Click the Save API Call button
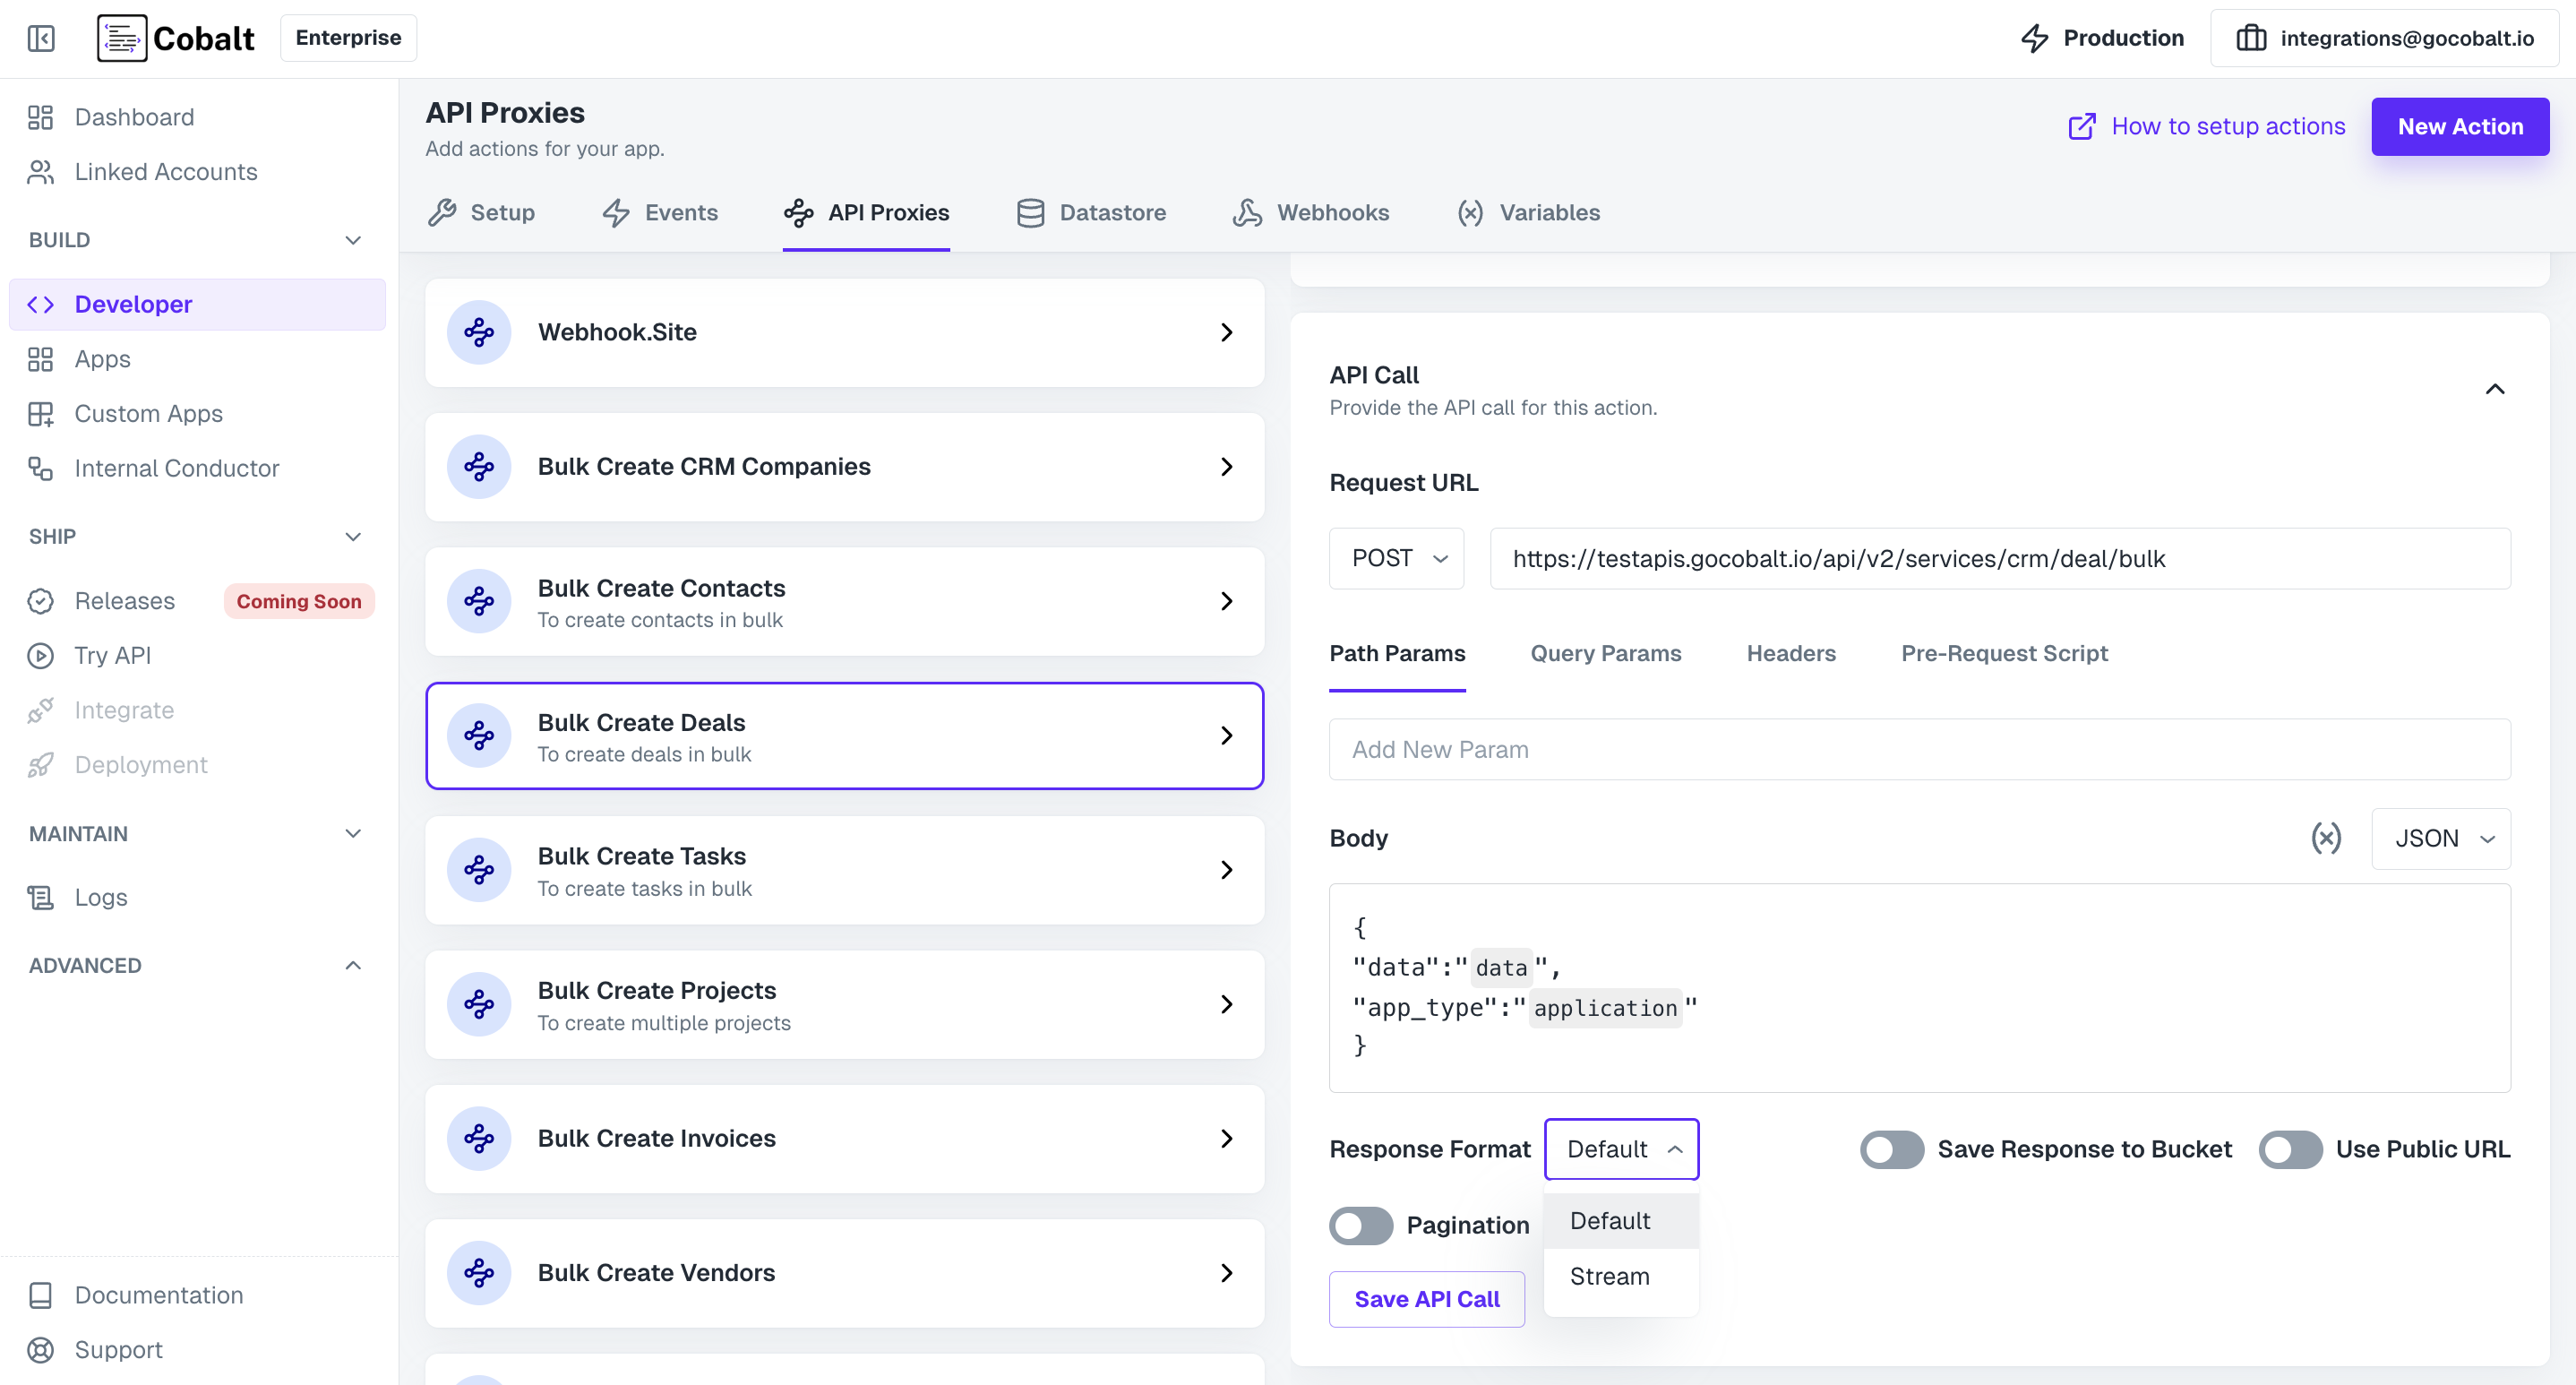This screenshot has height=1385, width=2576. pos(1426,1299)
